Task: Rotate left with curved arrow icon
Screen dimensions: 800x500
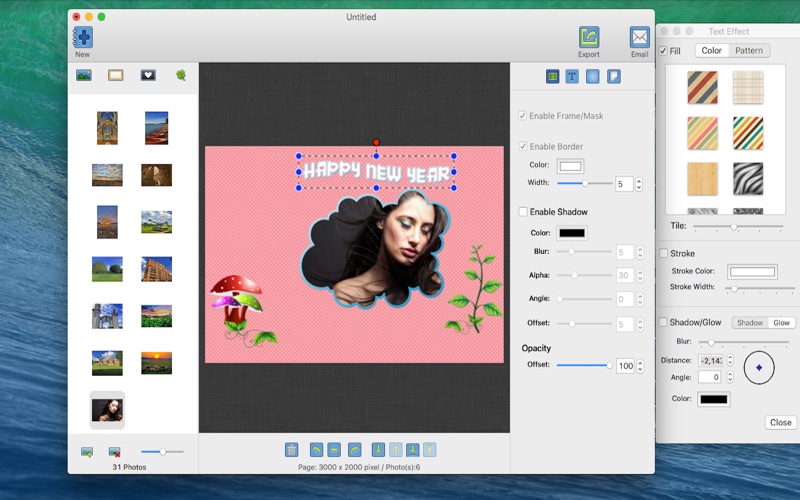Action: click(316, 449)
